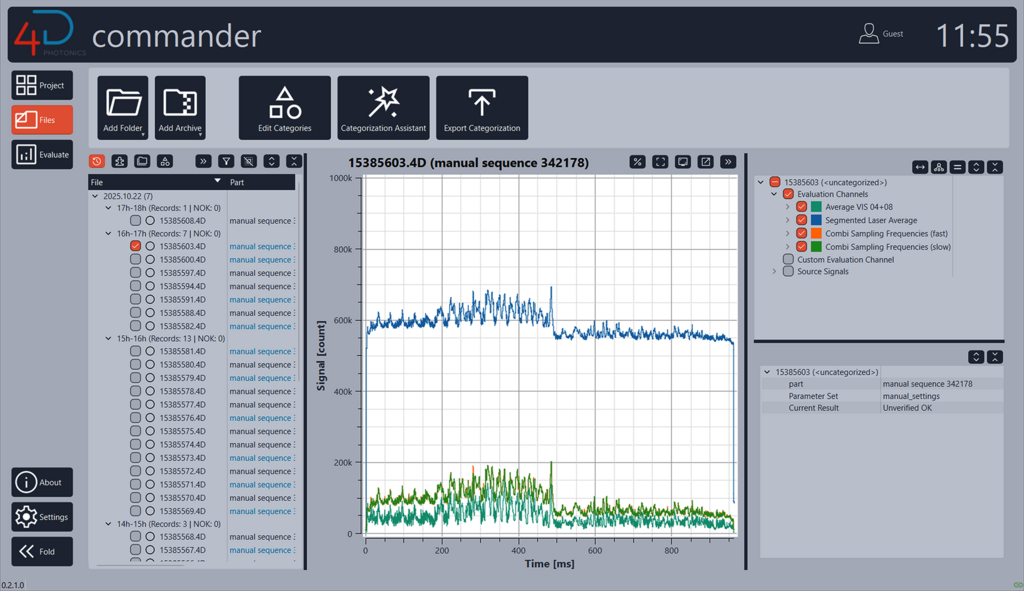Check the Custom Evaluation Channel checkbox

coord(788,259)
